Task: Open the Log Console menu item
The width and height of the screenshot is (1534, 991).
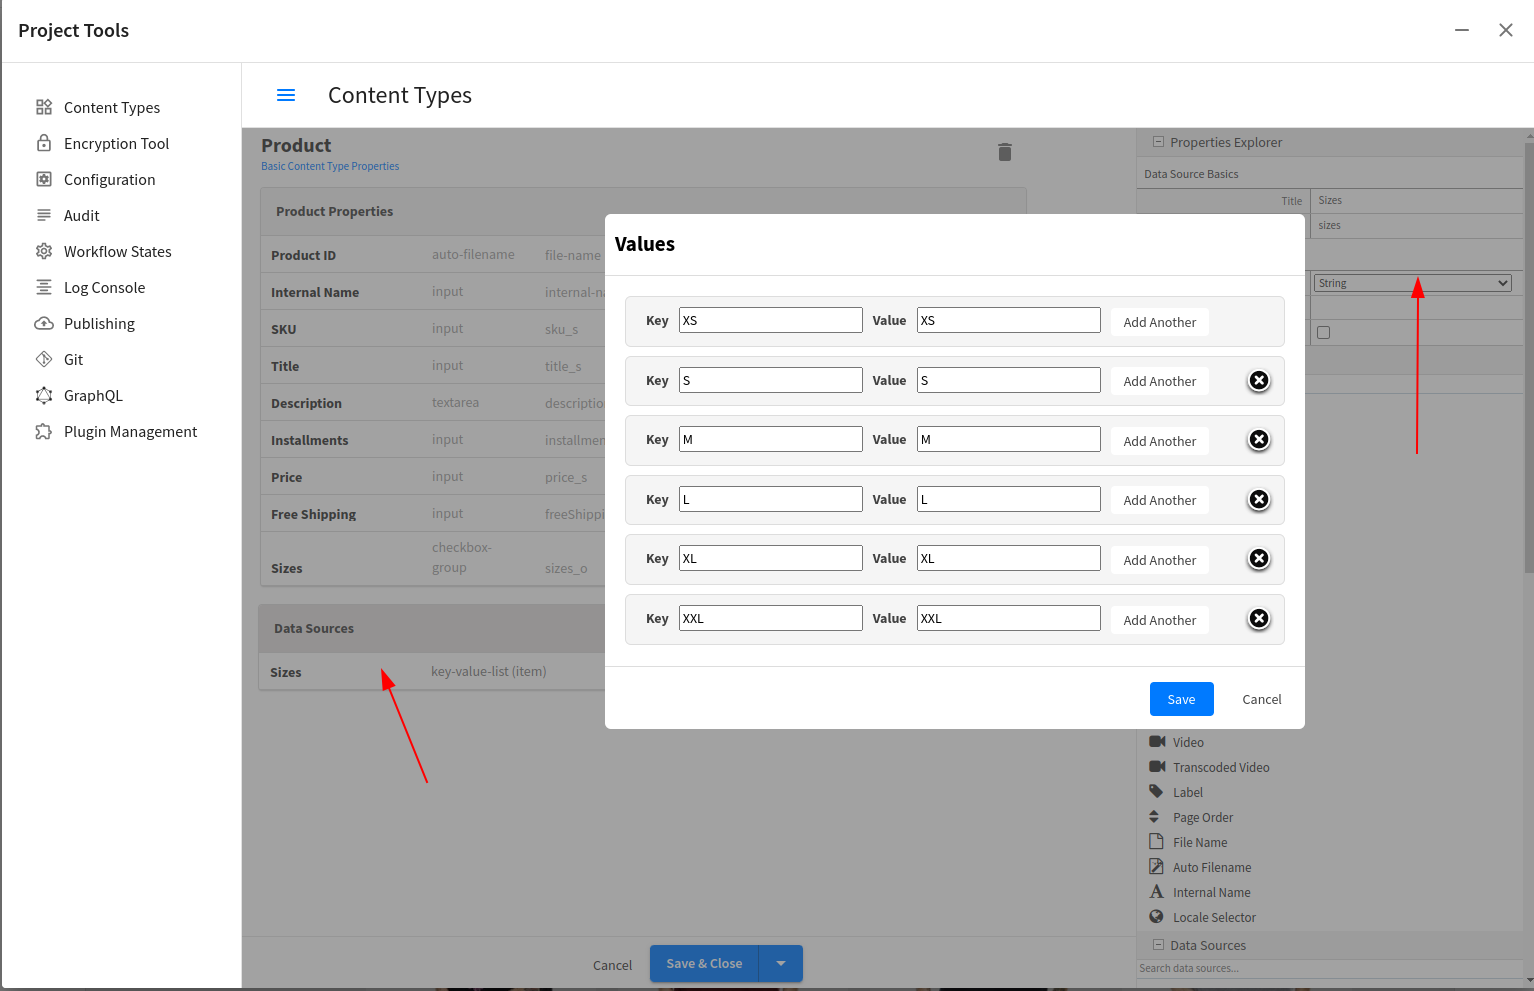Action: pos(104,288)
